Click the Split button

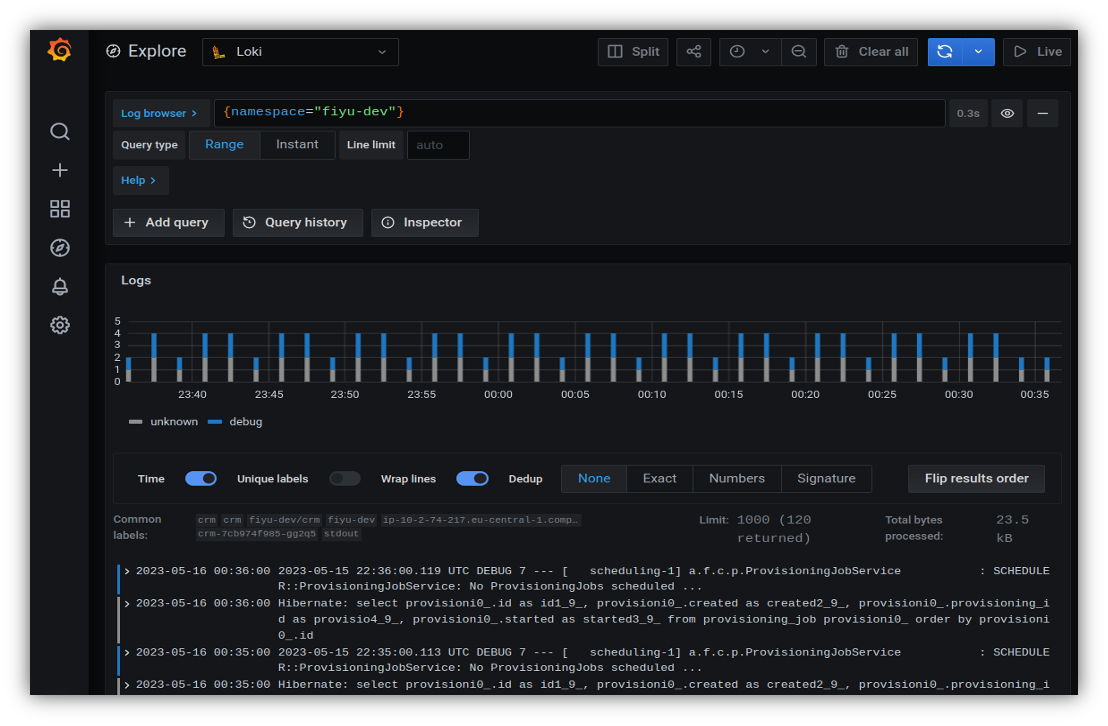(633, 52)
